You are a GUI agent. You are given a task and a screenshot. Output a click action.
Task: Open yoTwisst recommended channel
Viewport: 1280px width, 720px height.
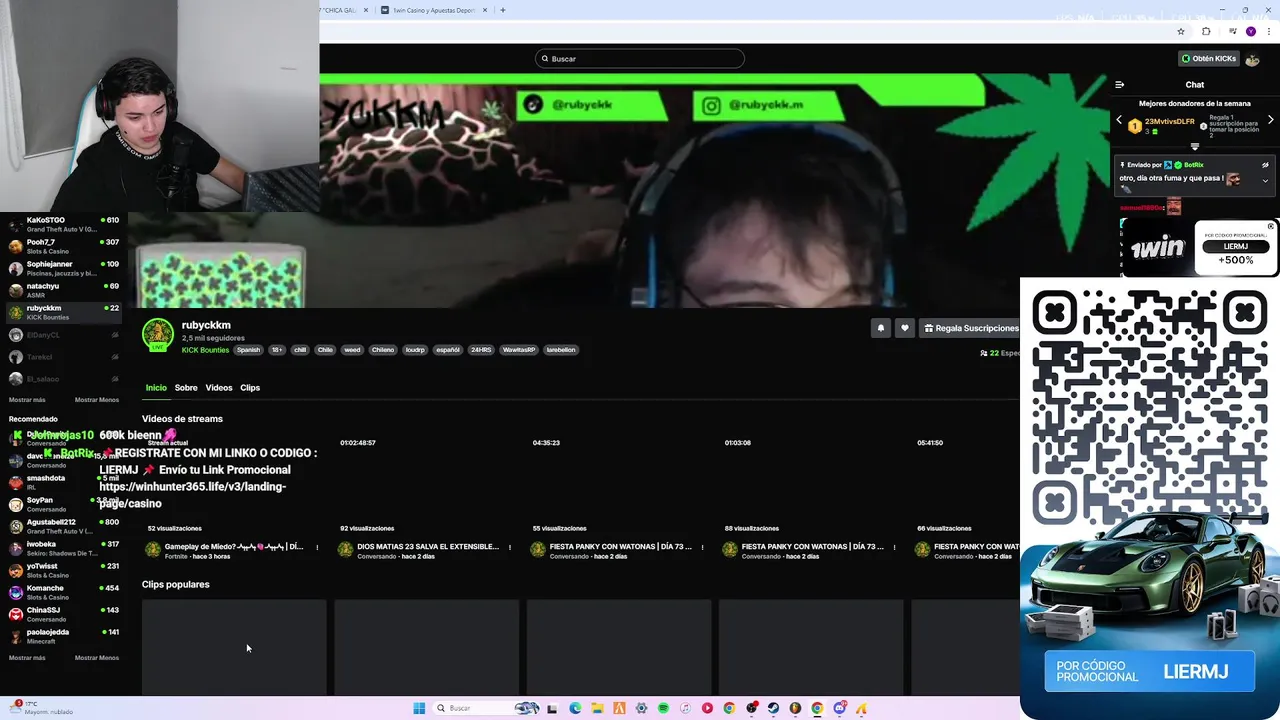(64, 570)
